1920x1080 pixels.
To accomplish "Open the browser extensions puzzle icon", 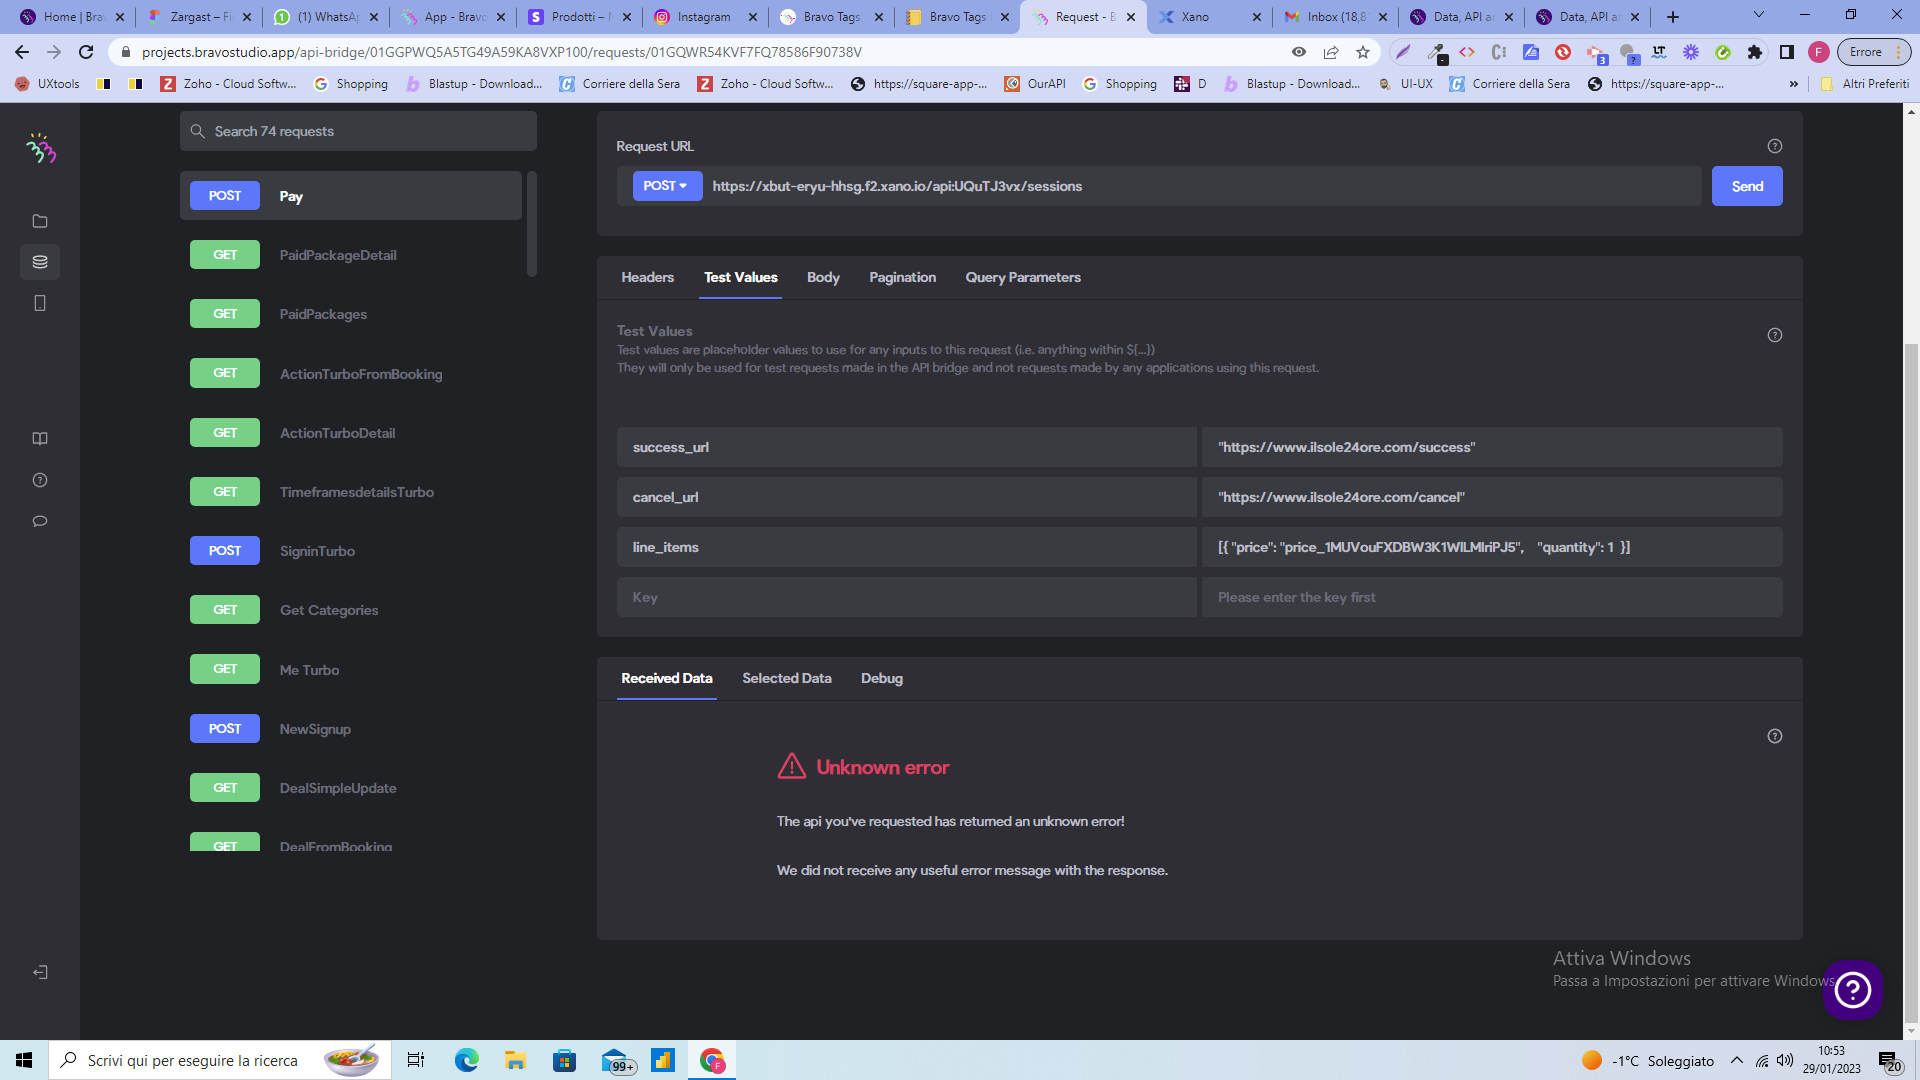I will 1755,52.
